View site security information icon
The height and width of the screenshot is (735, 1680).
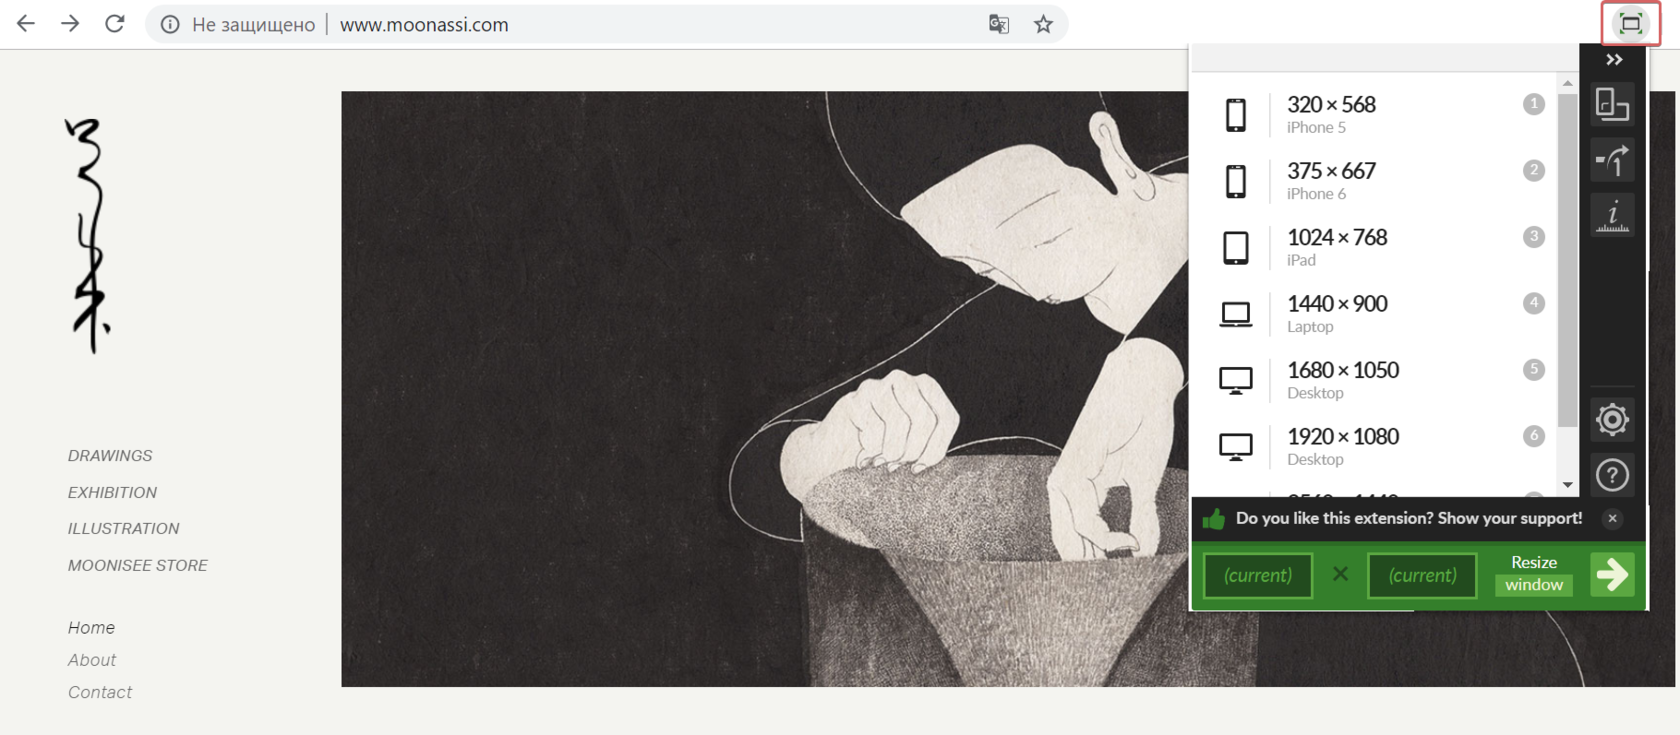point(170,24)
